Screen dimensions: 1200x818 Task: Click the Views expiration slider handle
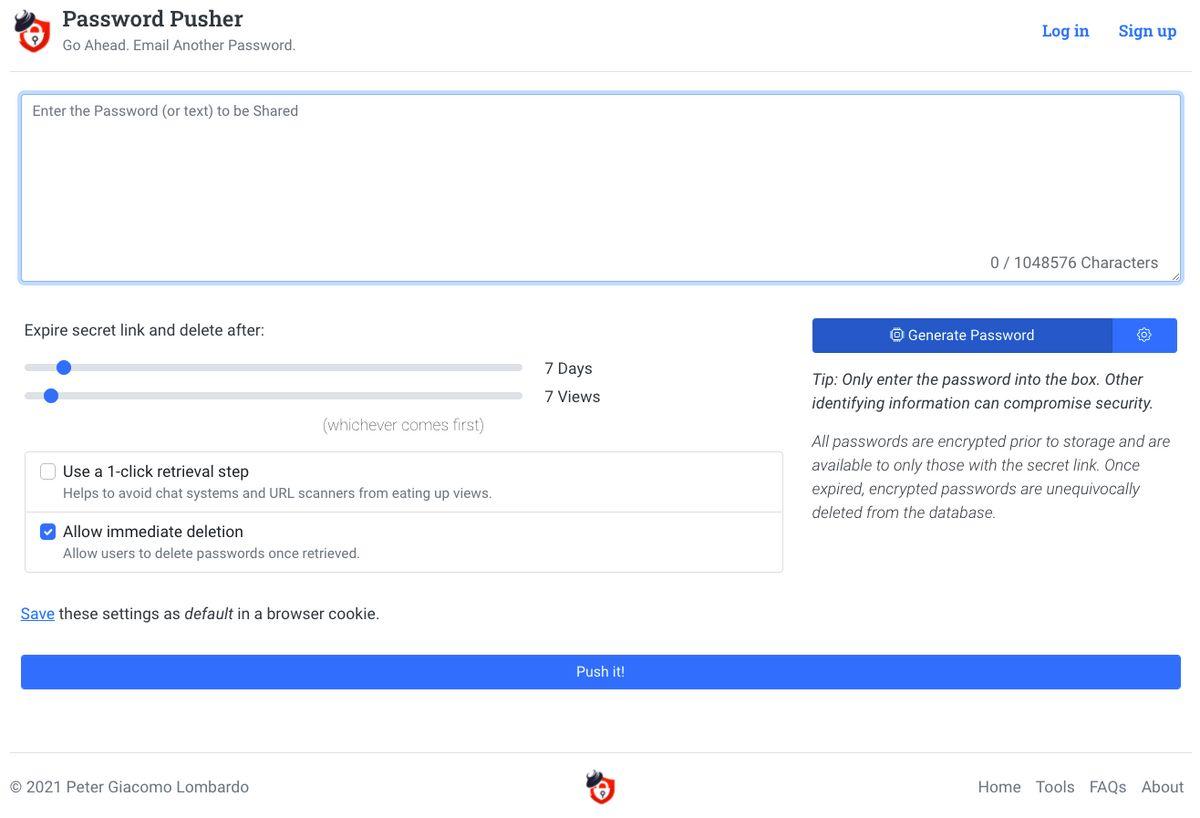pos(51,396)
